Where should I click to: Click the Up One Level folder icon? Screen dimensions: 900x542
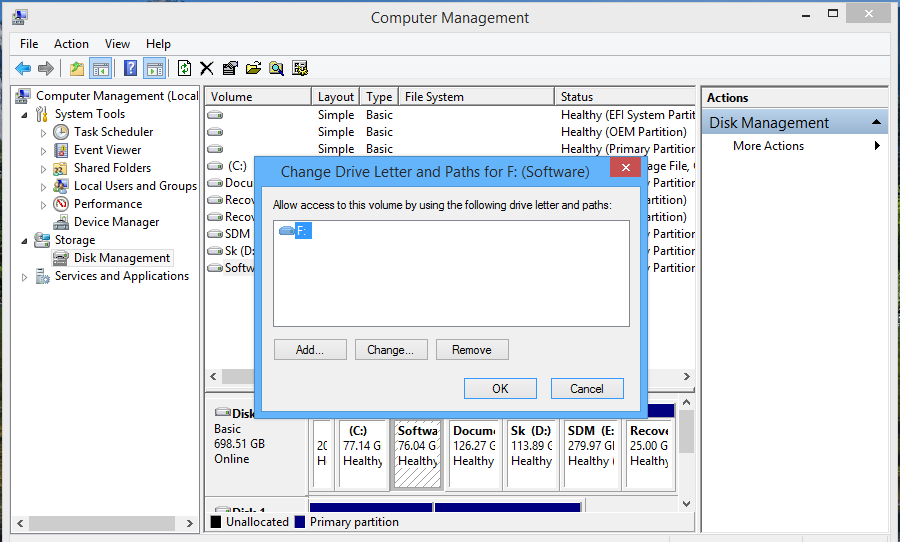(x=77, y=69)
